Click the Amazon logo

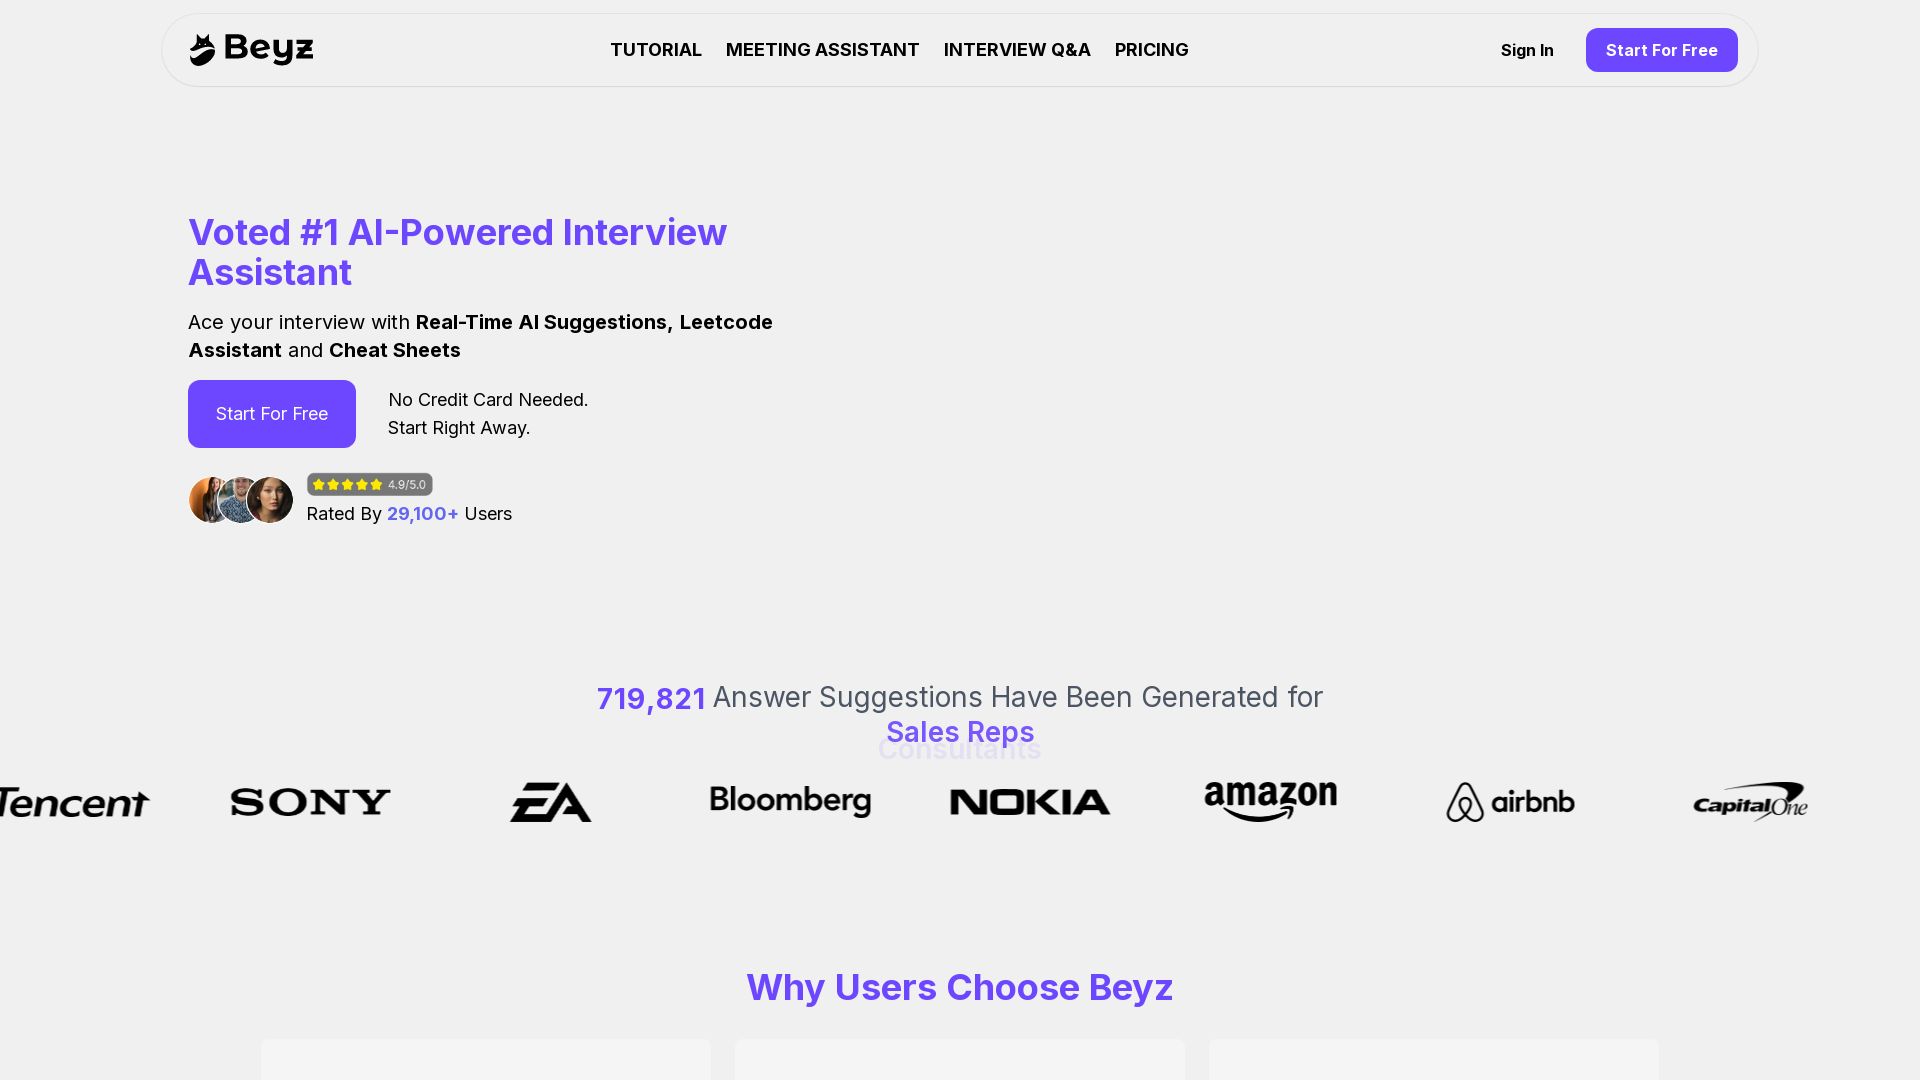click(1270, 801)
